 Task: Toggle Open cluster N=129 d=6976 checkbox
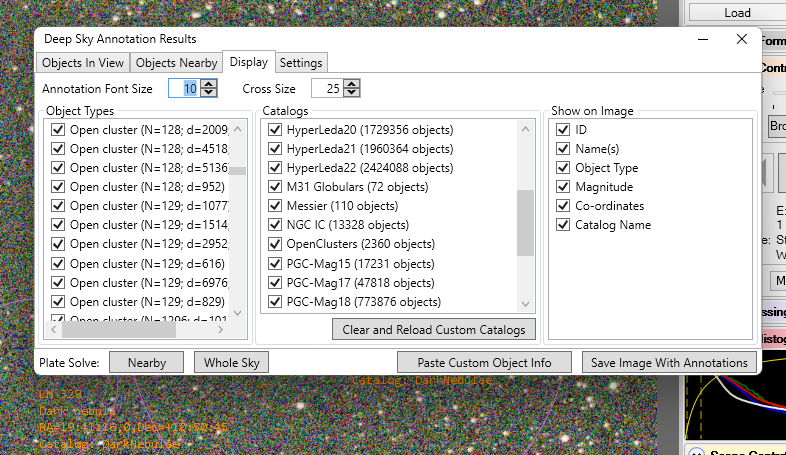pos(58,283)
